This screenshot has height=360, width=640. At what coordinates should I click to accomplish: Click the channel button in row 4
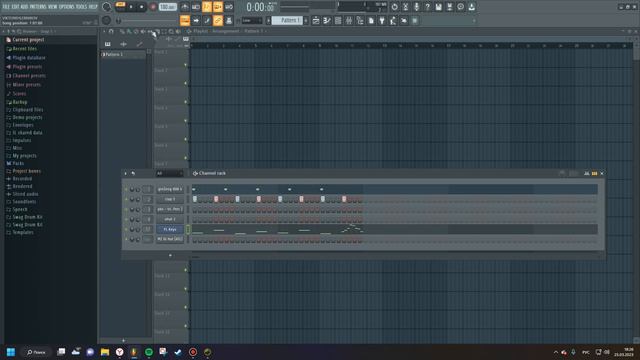[170, 219]
